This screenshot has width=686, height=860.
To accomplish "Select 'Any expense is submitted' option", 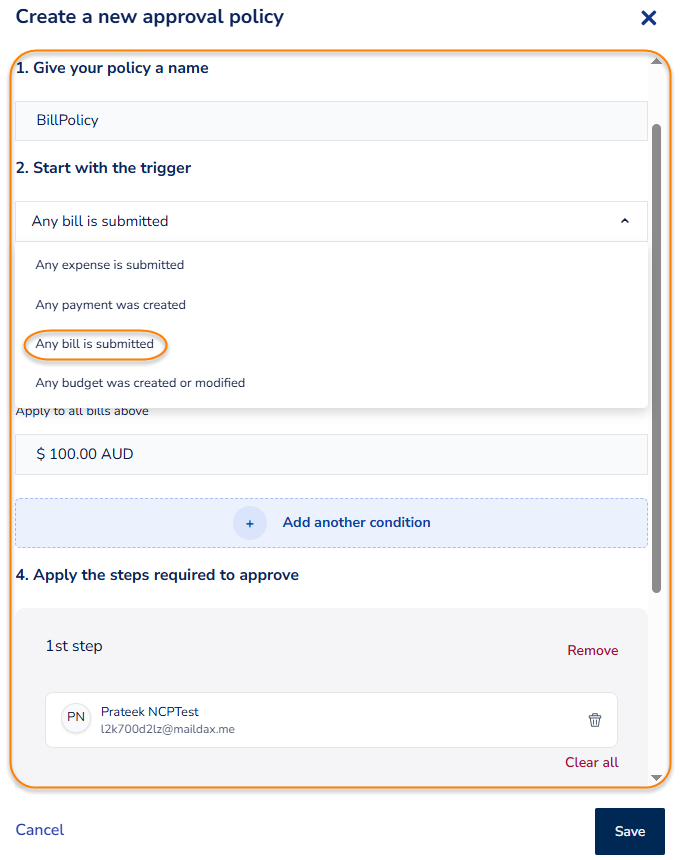I will 110,265.
